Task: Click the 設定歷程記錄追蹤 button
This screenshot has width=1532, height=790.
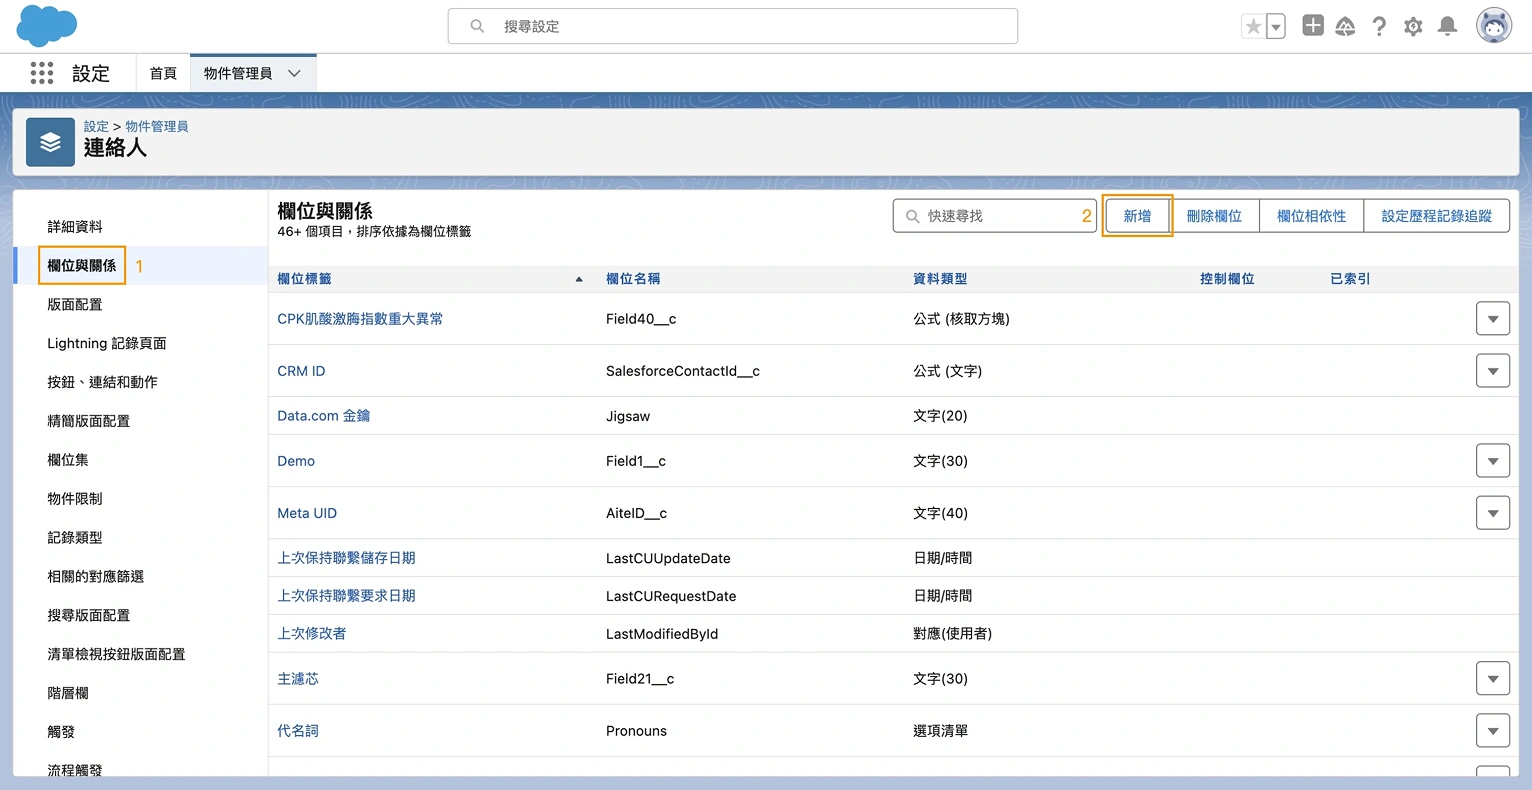Action: pyautogui.click(x=1437, y=215)
